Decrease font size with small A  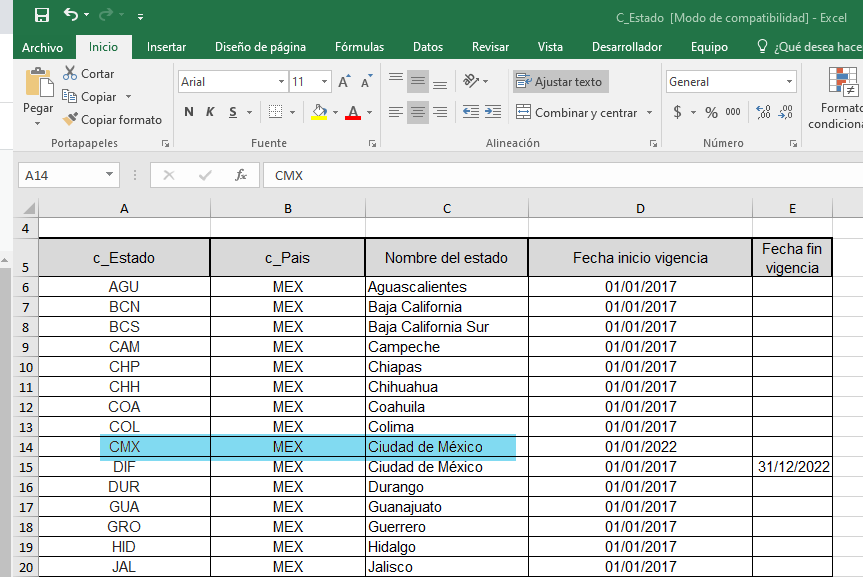pos(366,81)
